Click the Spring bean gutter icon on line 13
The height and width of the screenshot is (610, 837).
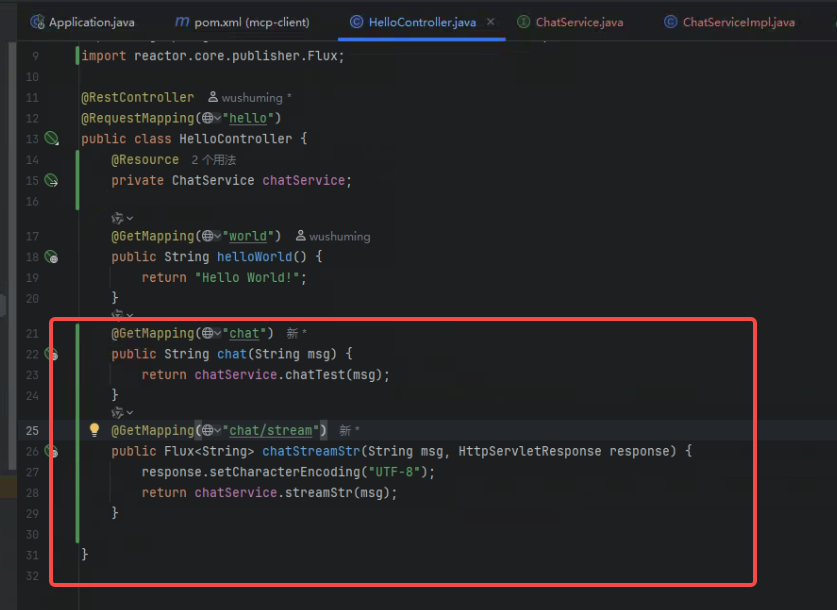pyautogui.click(x=51, y=138)
